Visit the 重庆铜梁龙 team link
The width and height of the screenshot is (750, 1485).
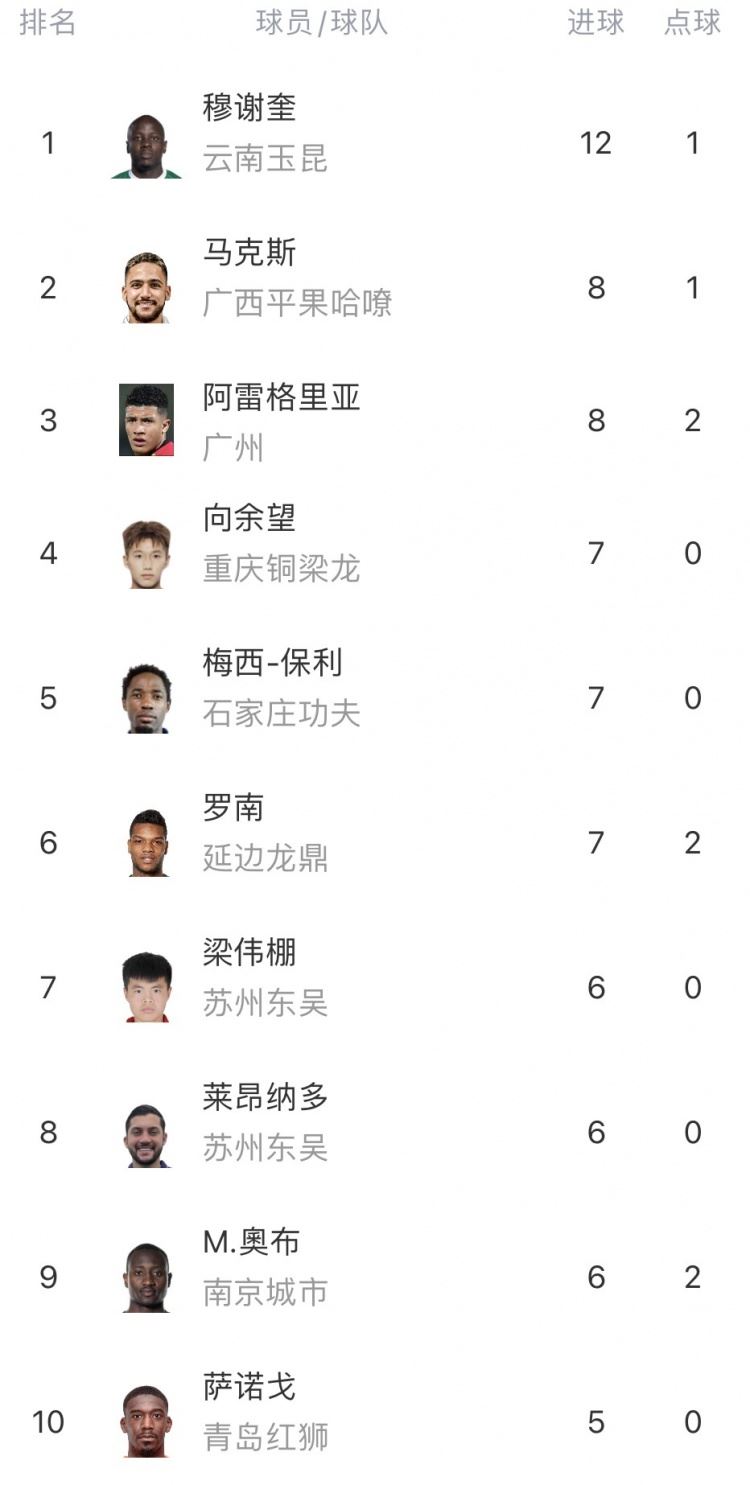pyautogui.click(x=281, y=569)
